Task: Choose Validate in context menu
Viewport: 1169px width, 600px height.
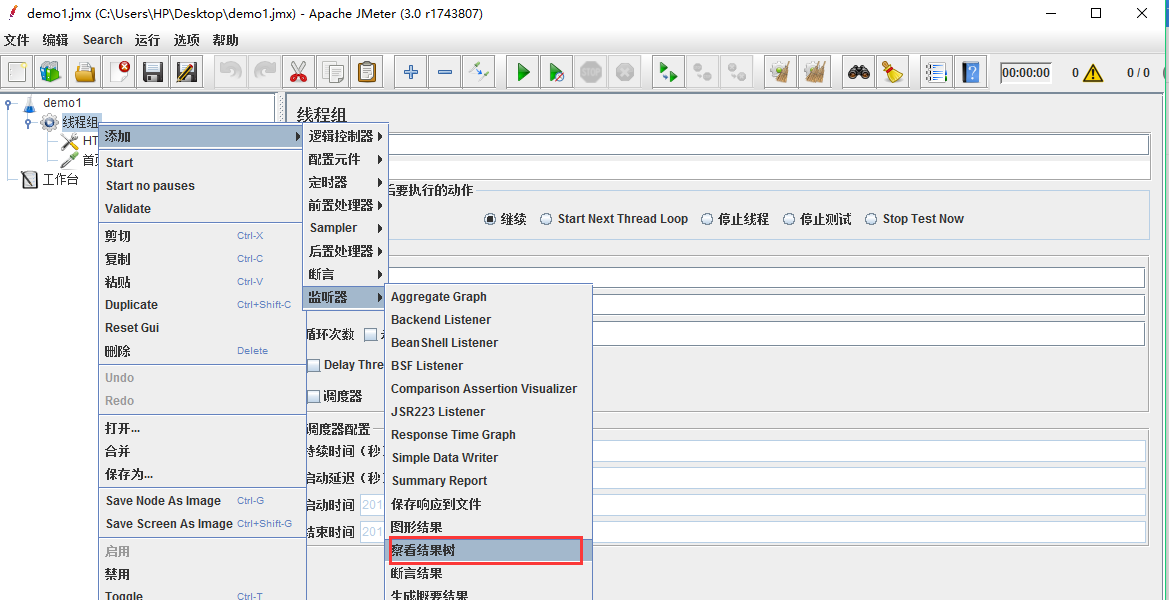Action: click(201, 209)
